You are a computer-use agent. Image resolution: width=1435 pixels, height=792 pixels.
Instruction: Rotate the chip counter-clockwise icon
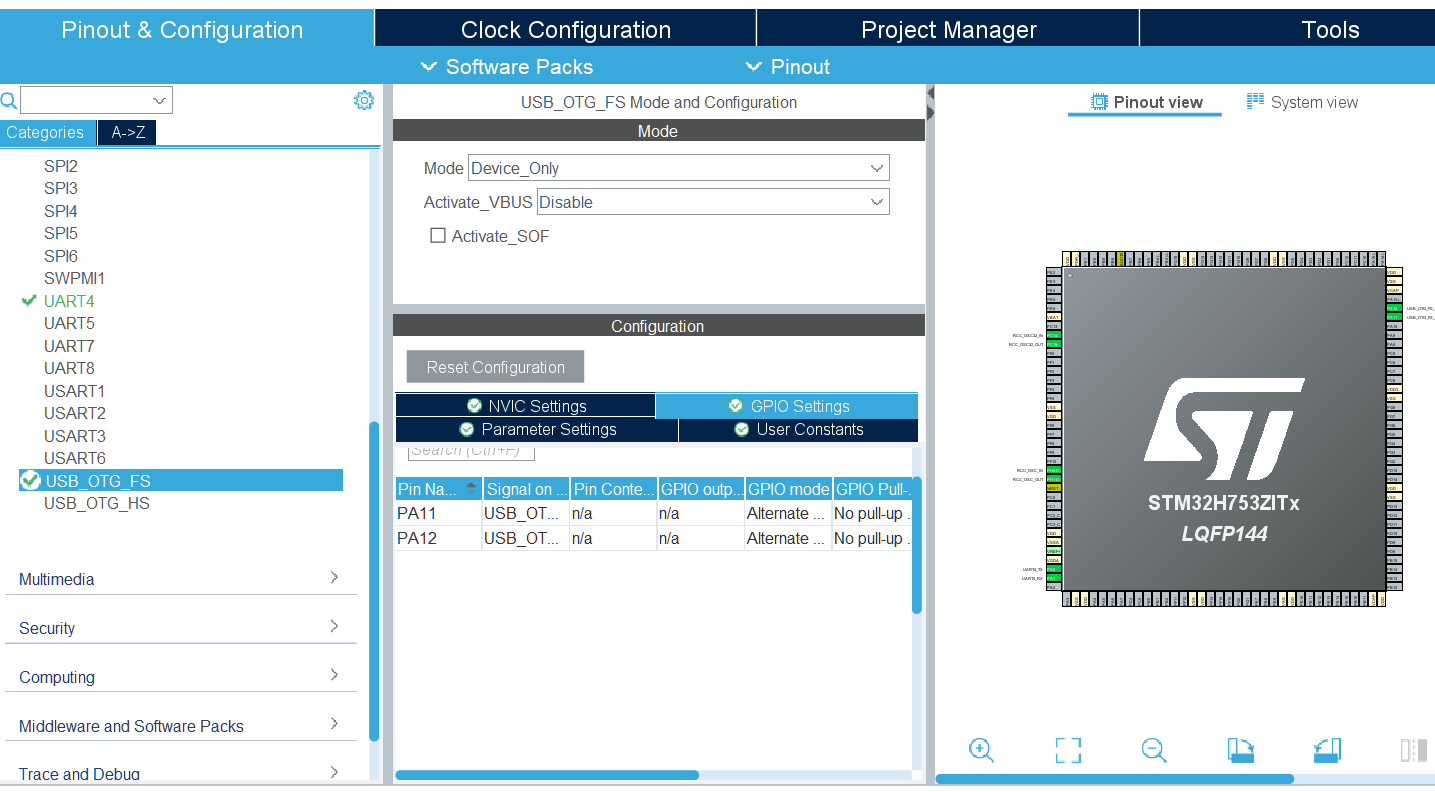tap(1327, 750)
